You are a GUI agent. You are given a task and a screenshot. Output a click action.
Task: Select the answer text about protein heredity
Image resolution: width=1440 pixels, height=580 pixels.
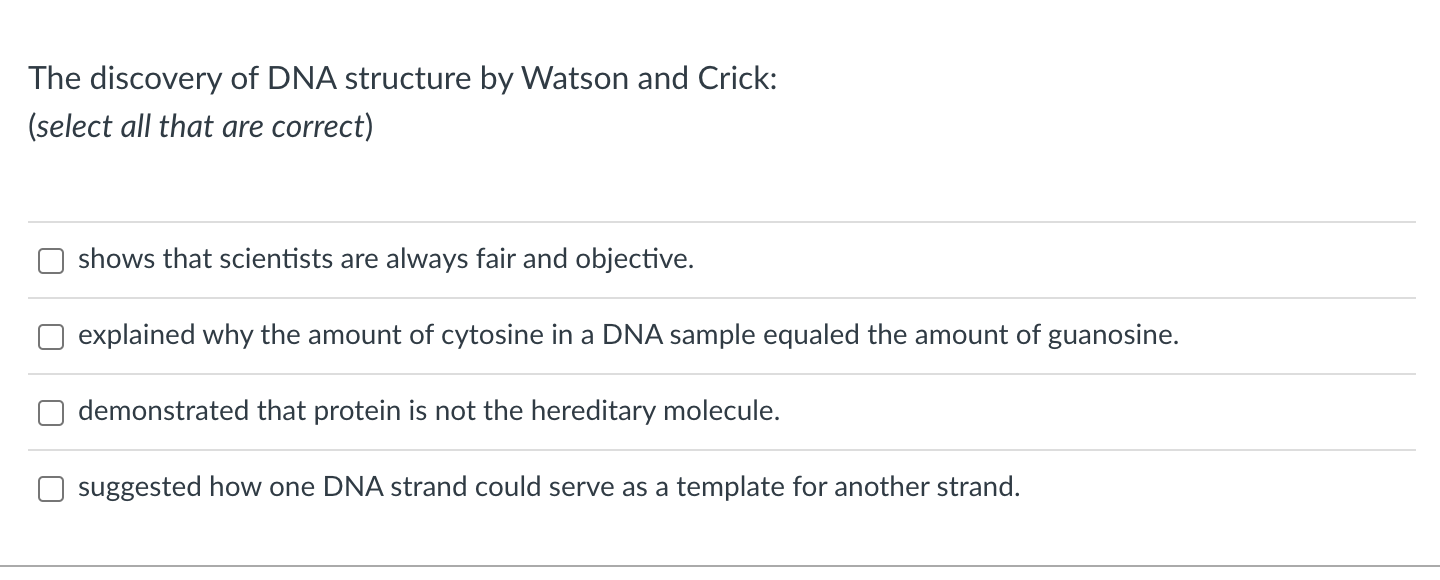coord(428,411)
